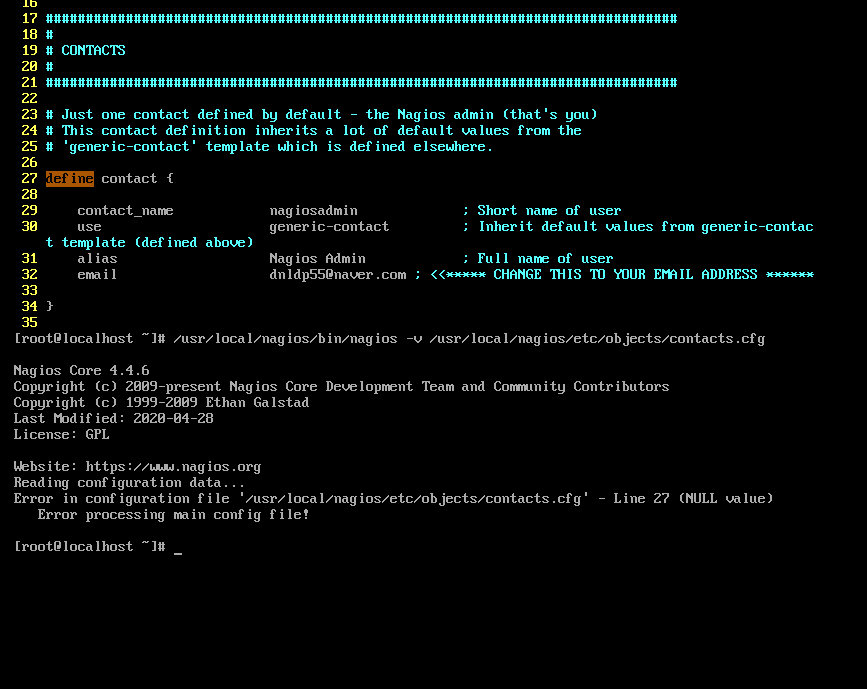
Task: Click the email address 'dnldp55@naver.com'
Action: (x=338, y=275)
